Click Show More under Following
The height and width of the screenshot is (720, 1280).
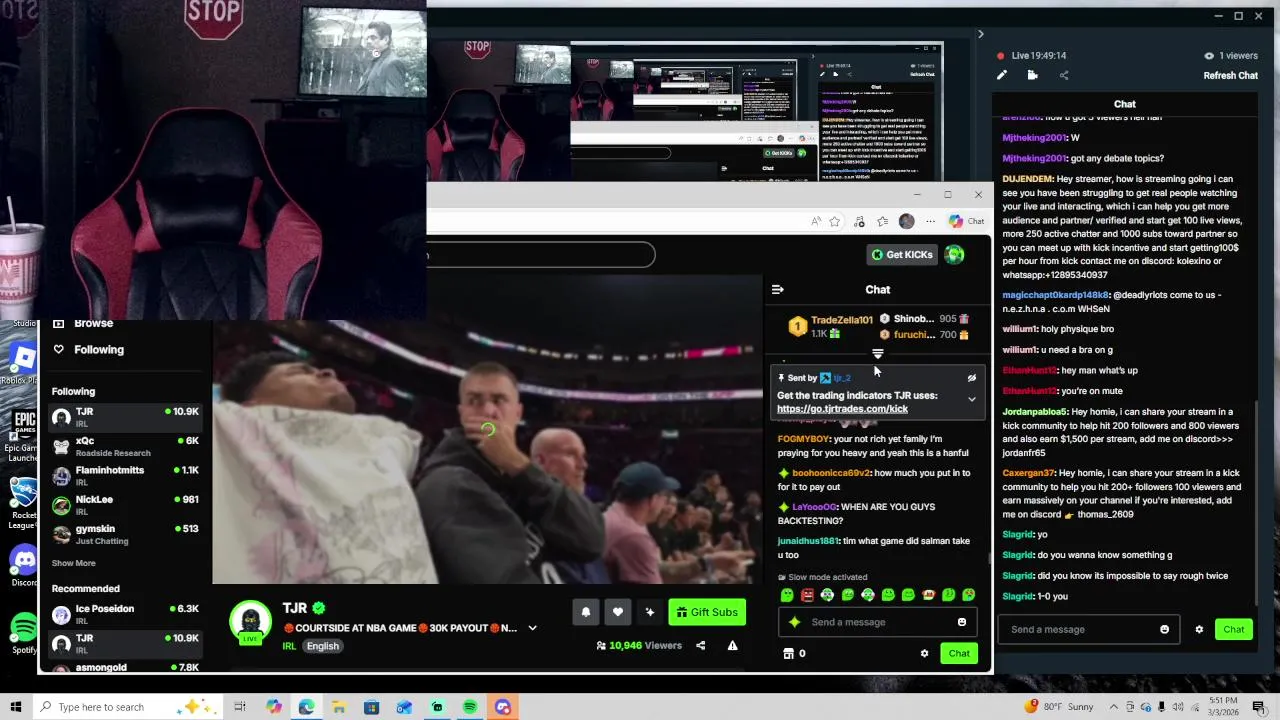point(74,563)
